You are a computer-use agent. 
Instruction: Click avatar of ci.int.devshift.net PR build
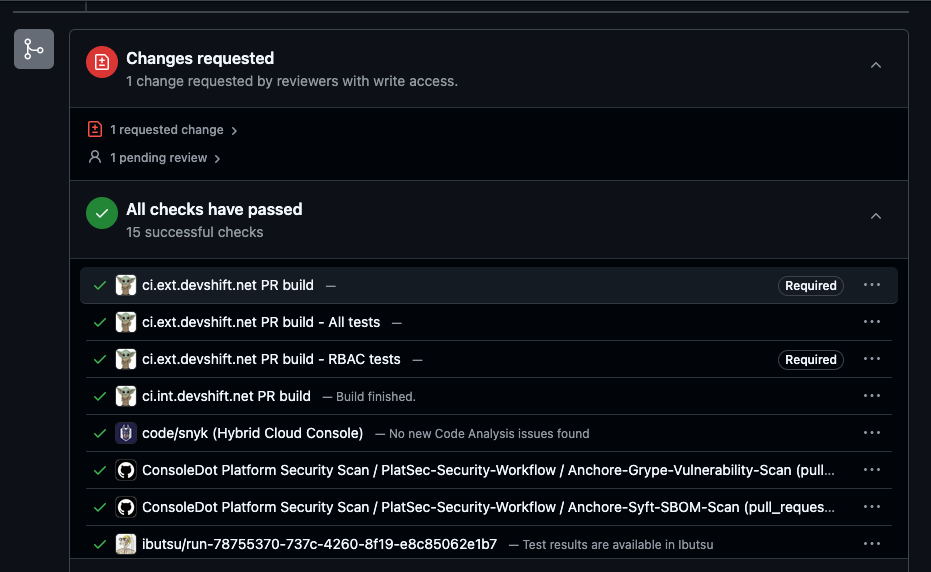click(x=126, y=396)
